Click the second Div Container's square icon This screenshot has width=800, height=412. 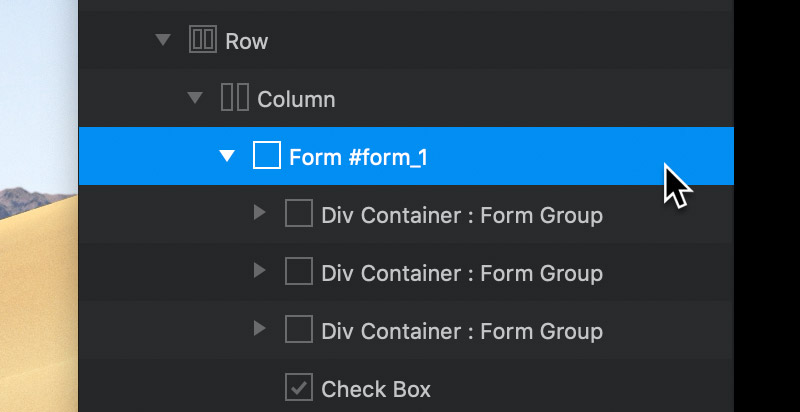pyautogui.click(x=298, y=271)
